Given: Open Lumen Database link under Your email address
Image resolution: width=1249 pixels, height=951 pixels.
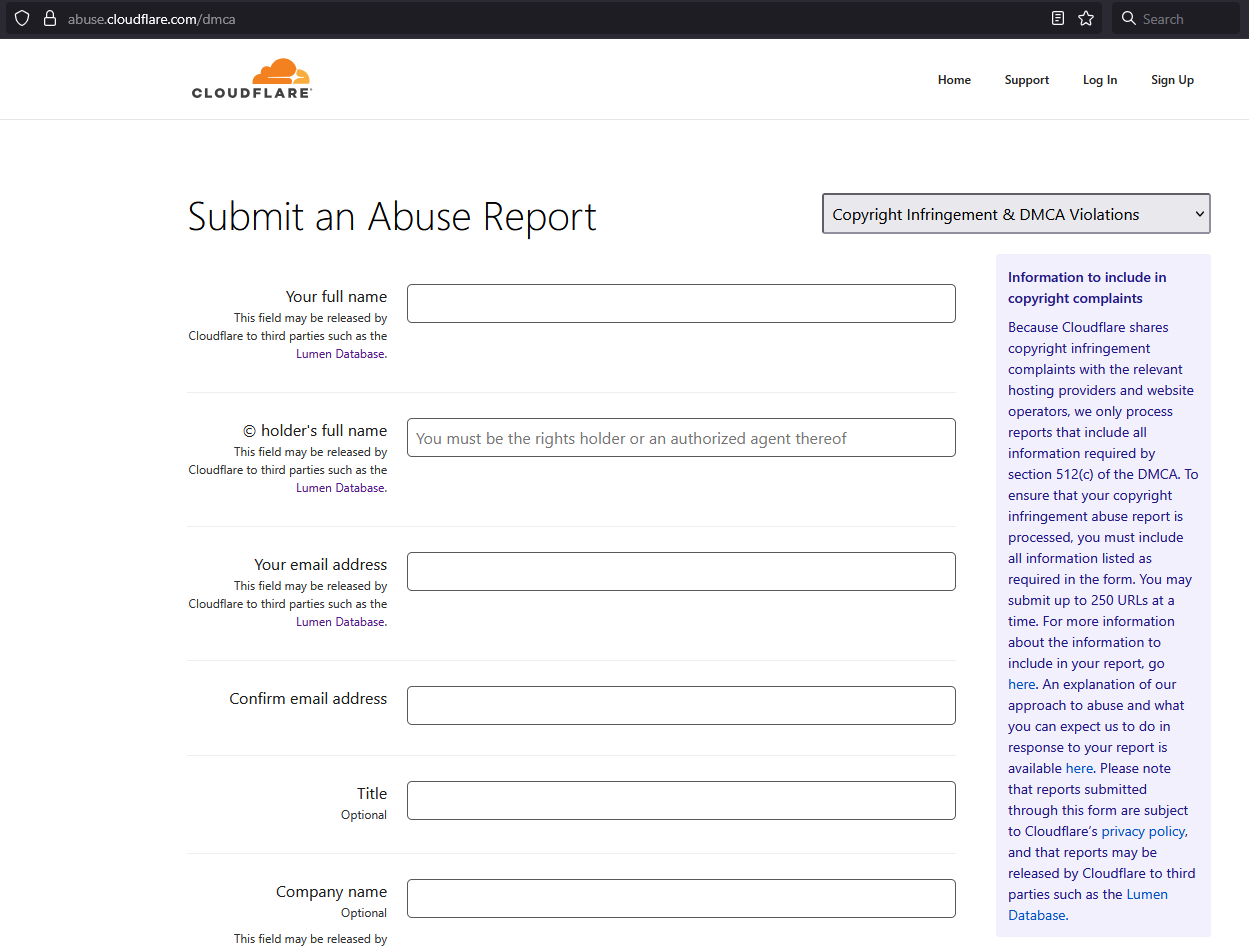Looking at the screenshot, I should 340,622.
